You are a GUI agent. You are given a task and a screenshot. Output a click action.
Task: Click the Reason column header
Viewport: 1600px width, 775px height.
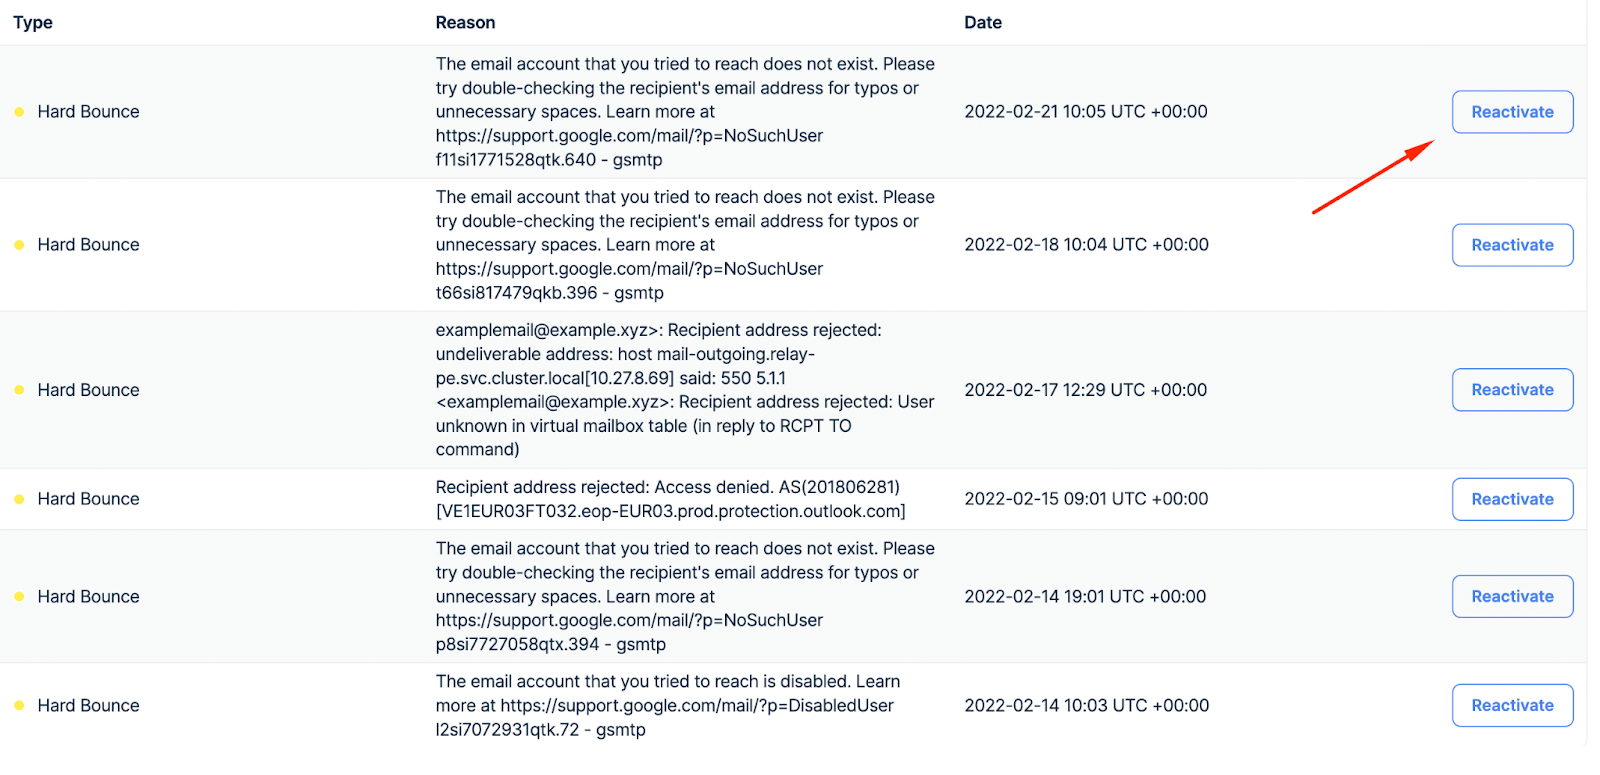465,22
